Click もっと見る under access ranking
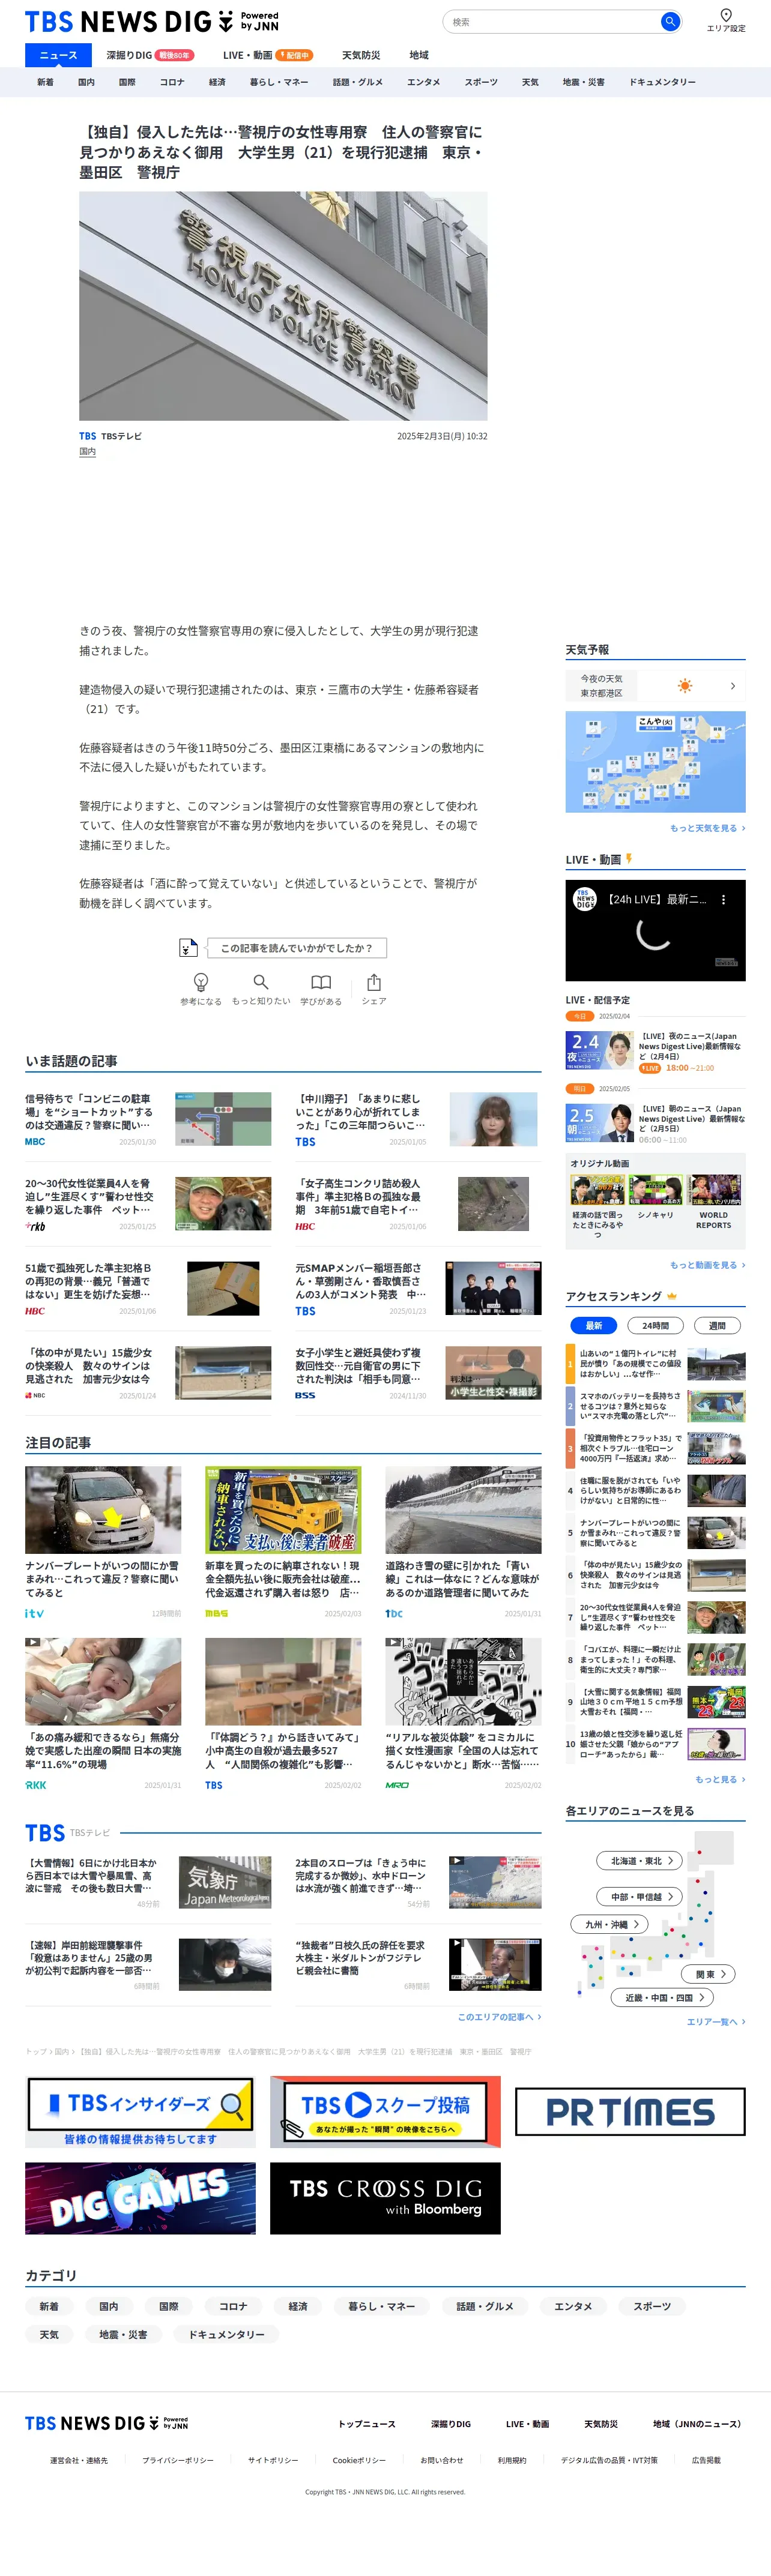 click(x=720, y=1779)
